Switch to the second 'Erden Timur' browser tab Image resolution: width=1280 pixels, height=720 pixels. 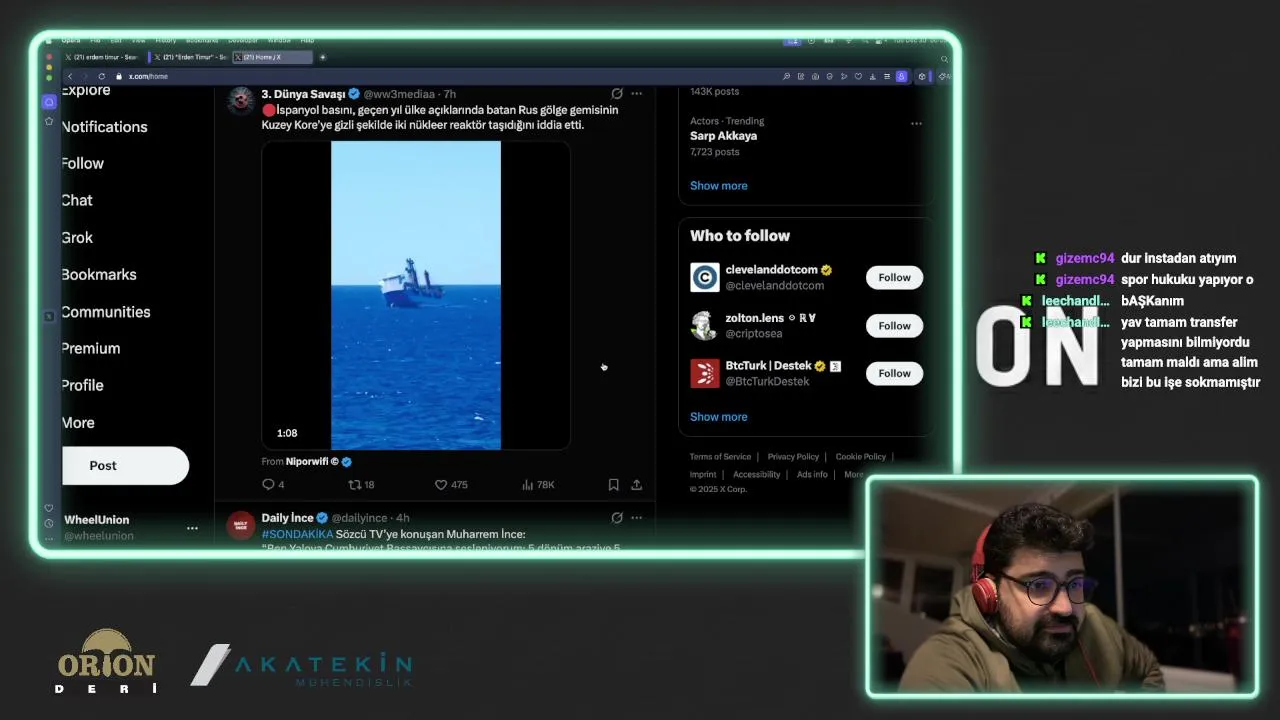pos(190,57)
